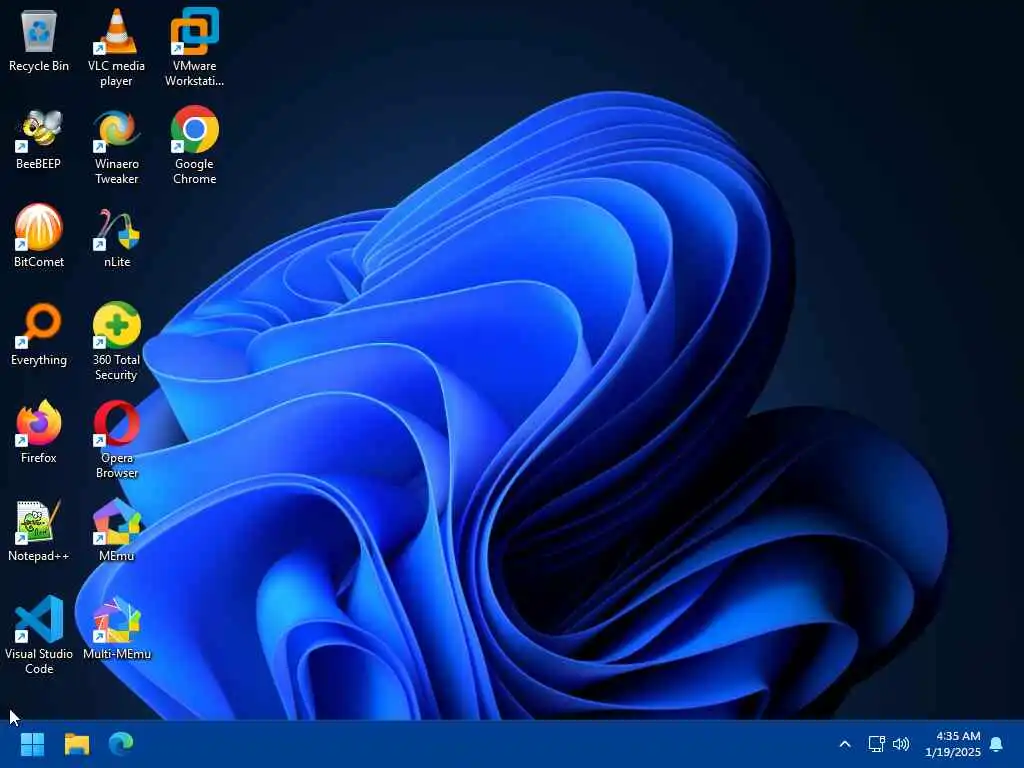Select the MEmu desktop icon
Screen dimensions: 1024x768
coord(116,530)
